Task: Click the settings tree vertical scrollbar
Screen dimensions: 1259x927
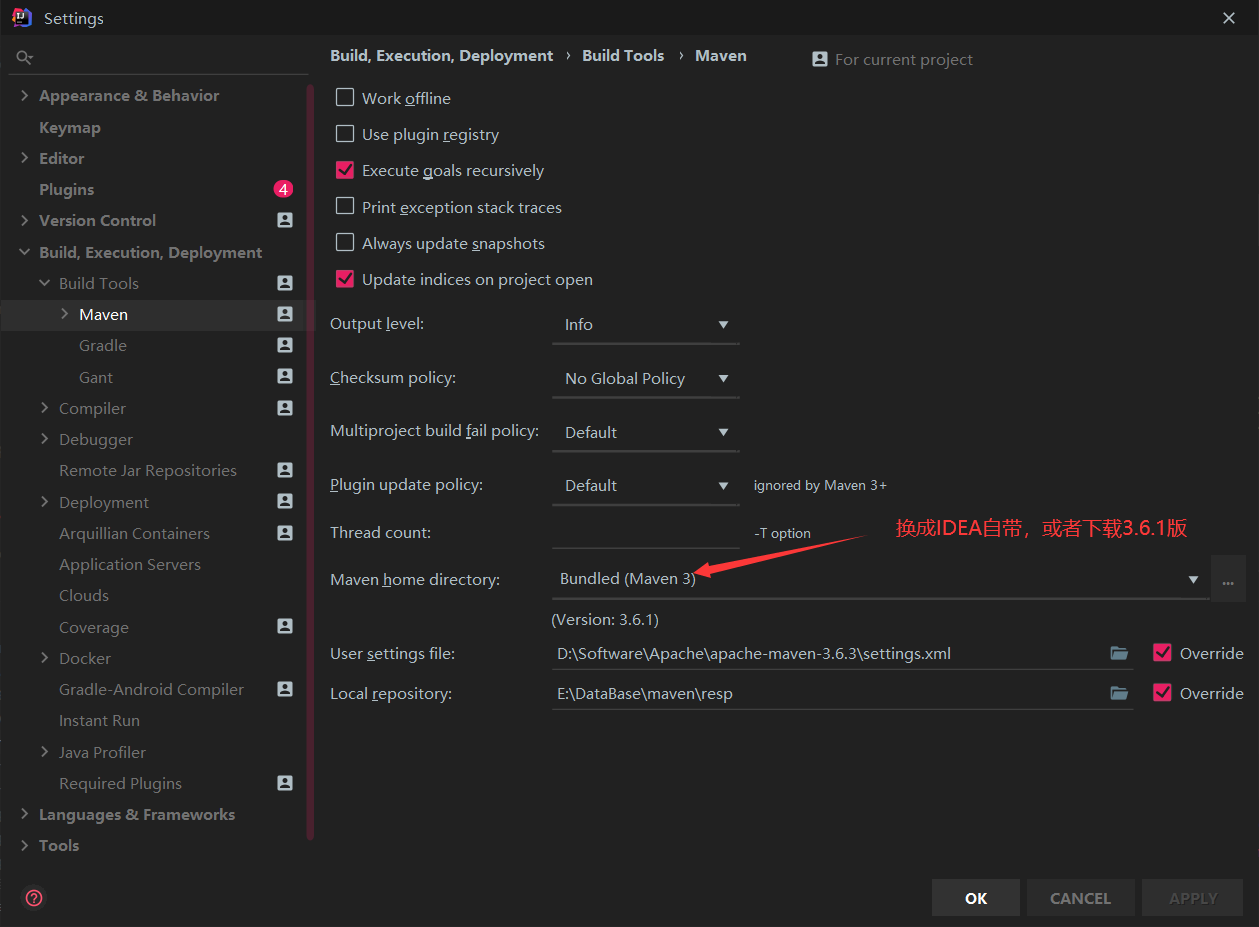Action: click(310, 460)
